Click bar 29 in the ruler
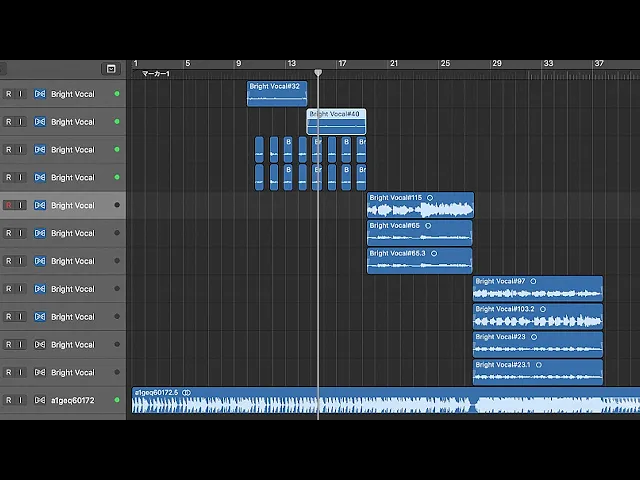This screenshot has height=480, width=640. pyautogui.click(x=497, y=63)
